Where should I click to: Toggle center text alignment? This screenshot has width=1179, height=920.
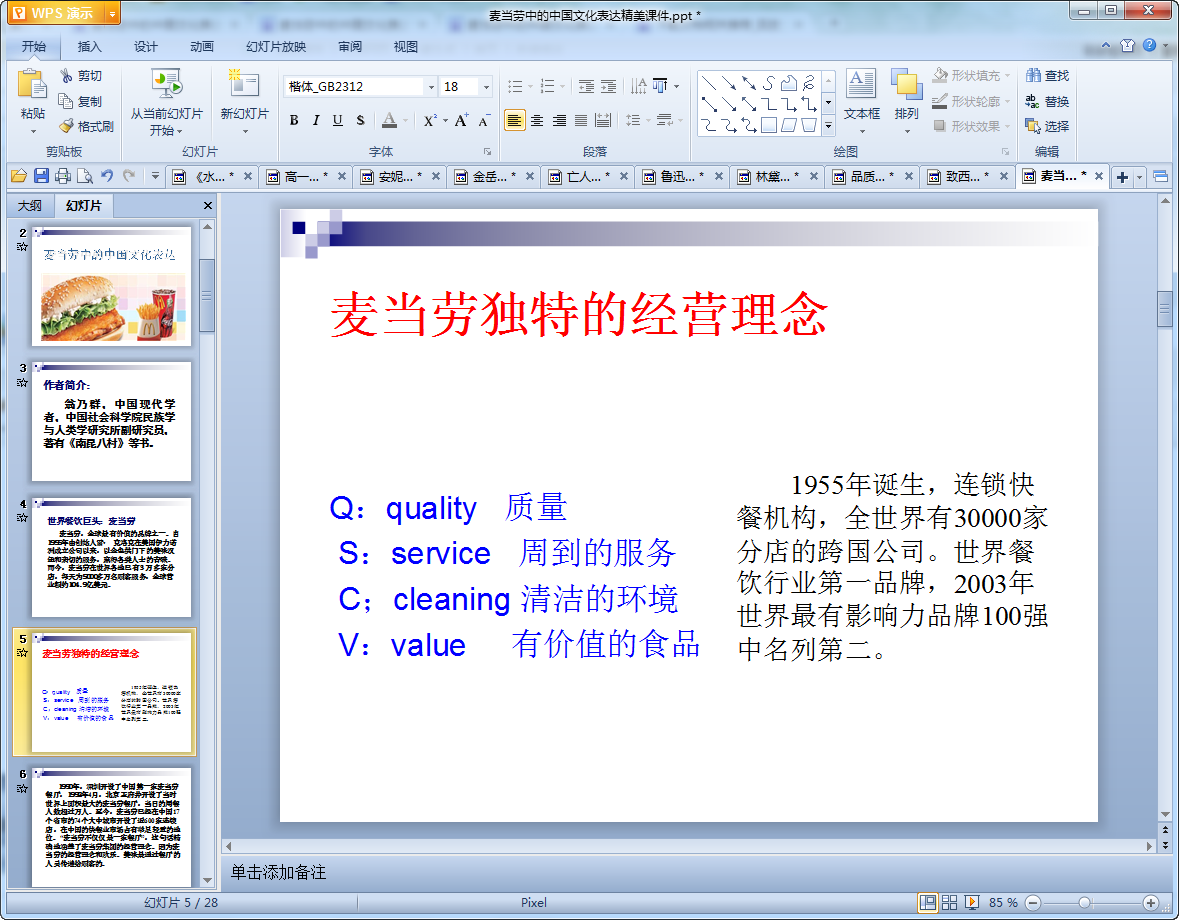(537, 120)
